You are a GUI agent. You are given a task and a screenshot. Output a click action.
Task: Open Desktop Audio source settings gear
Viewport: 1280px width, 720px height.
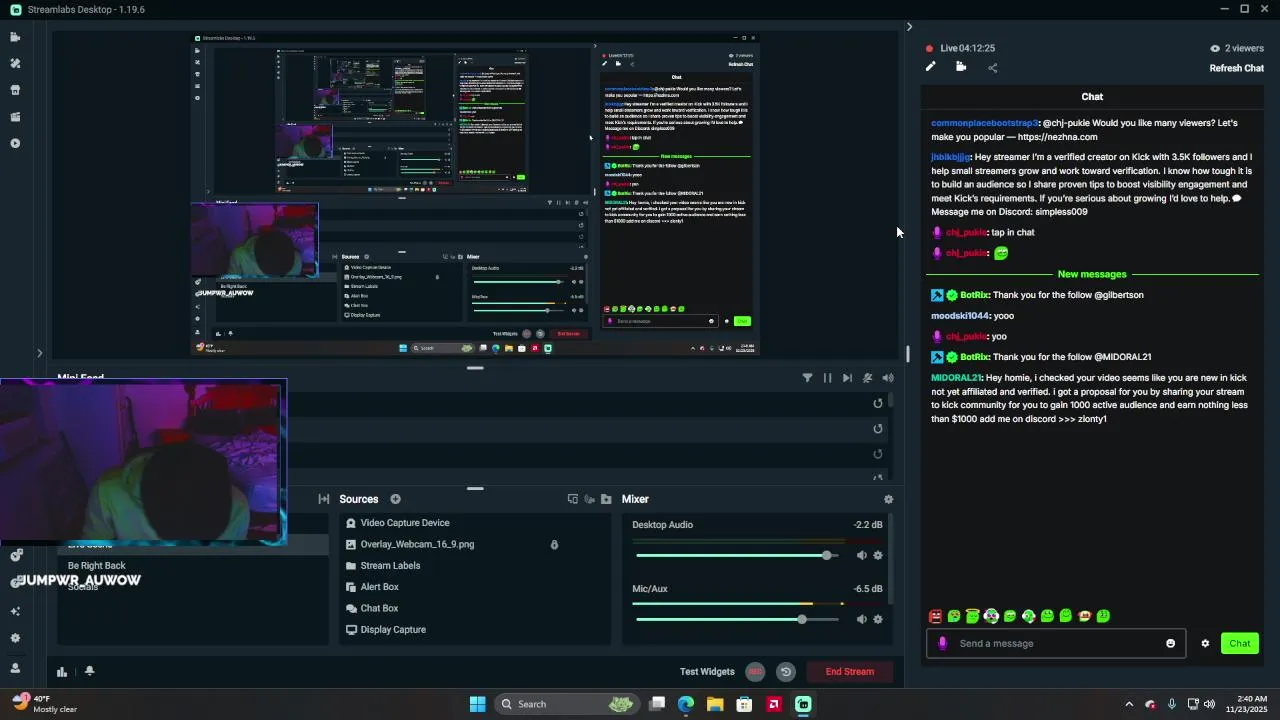[878, 555]
